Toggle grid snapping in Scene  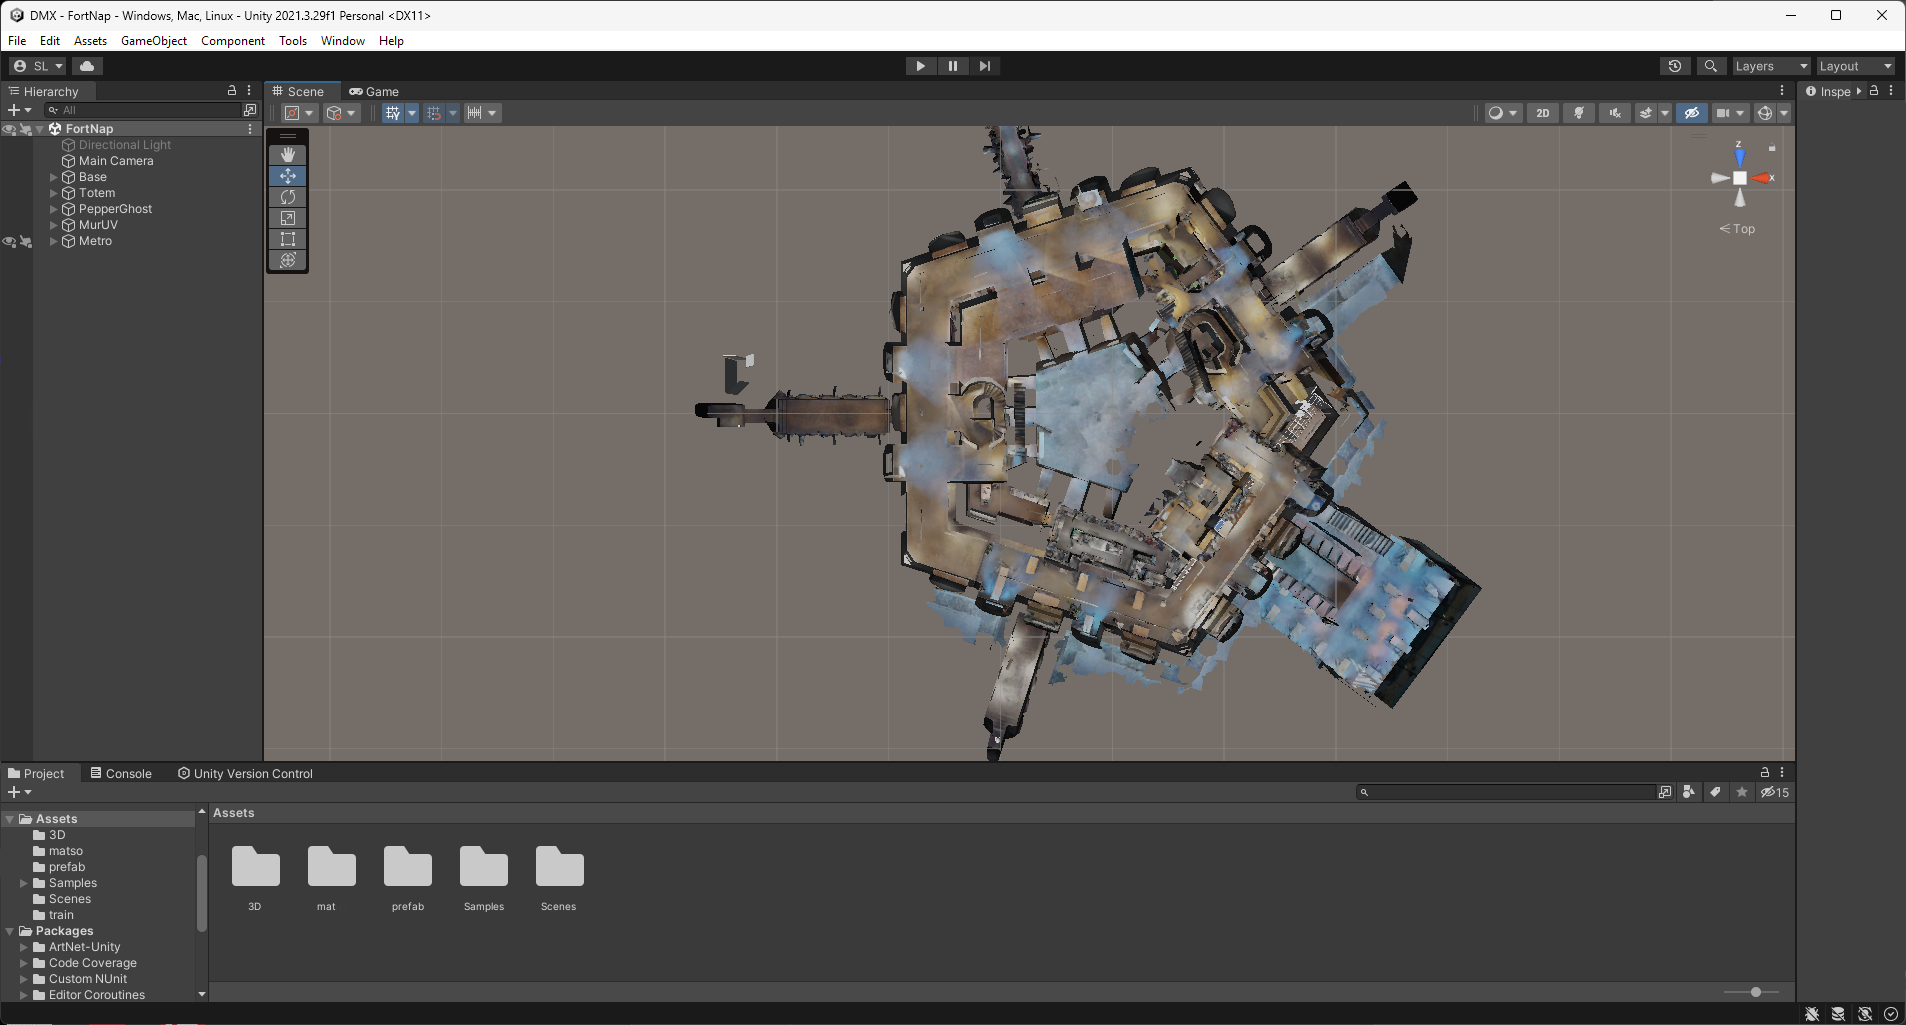point(434,113)
